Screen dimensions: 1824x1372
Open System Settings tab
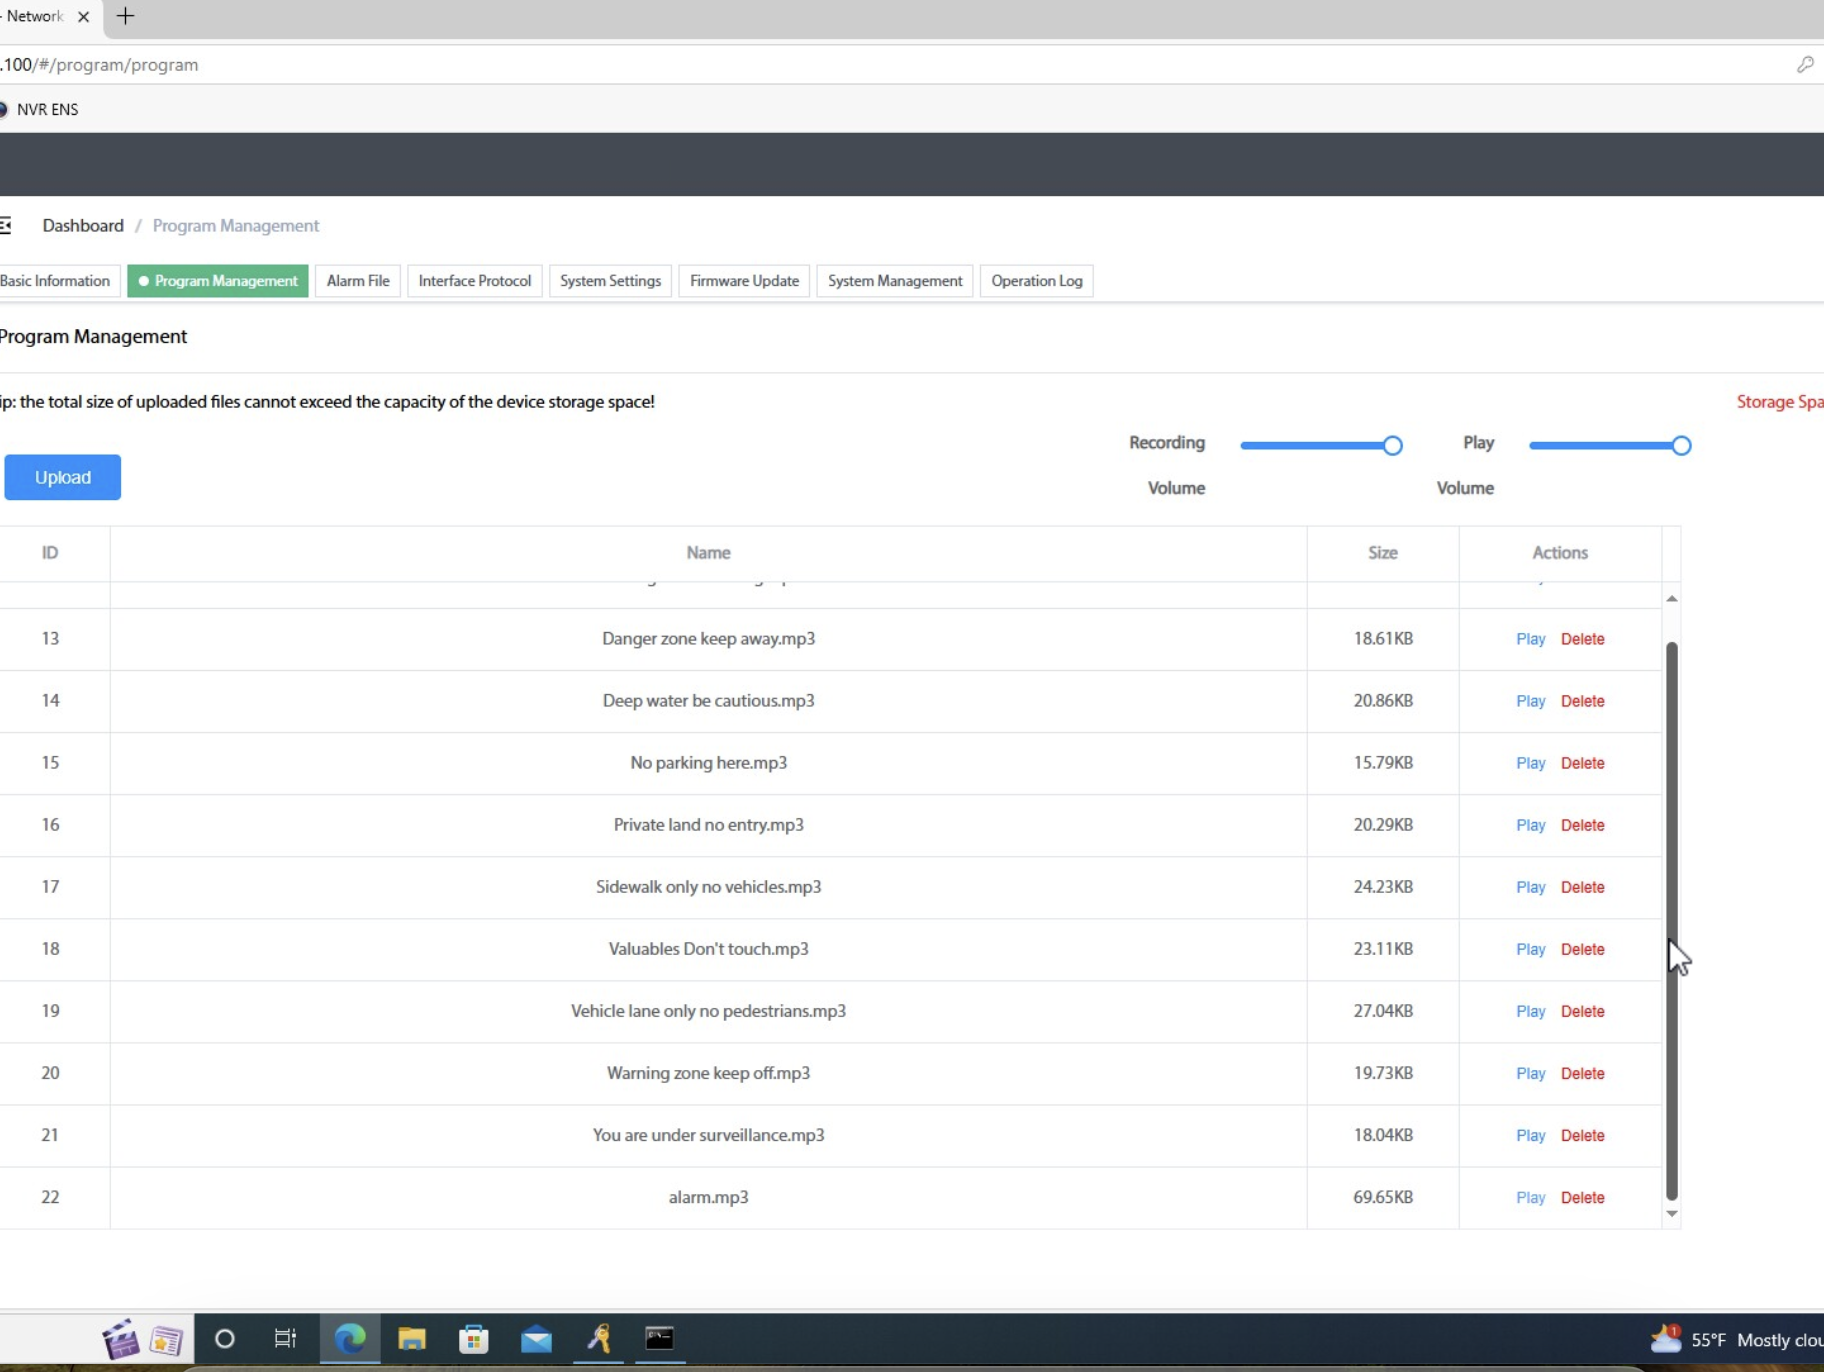(610, 281)
